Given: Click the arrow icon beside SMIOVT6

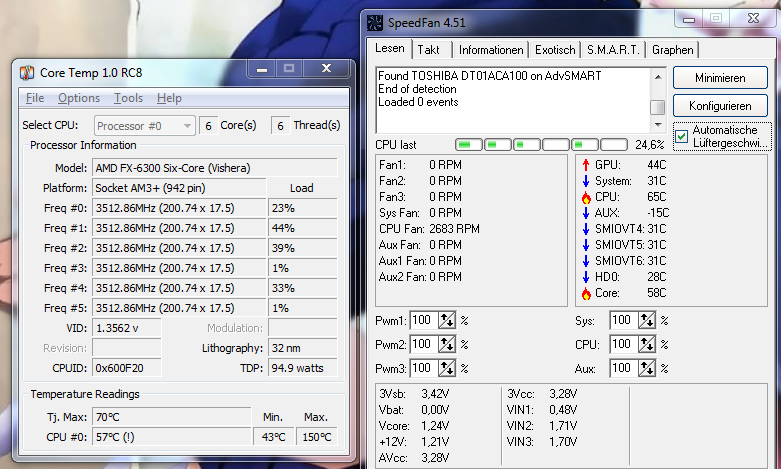Looking at the screenshot, I should (x=586, y=261).
